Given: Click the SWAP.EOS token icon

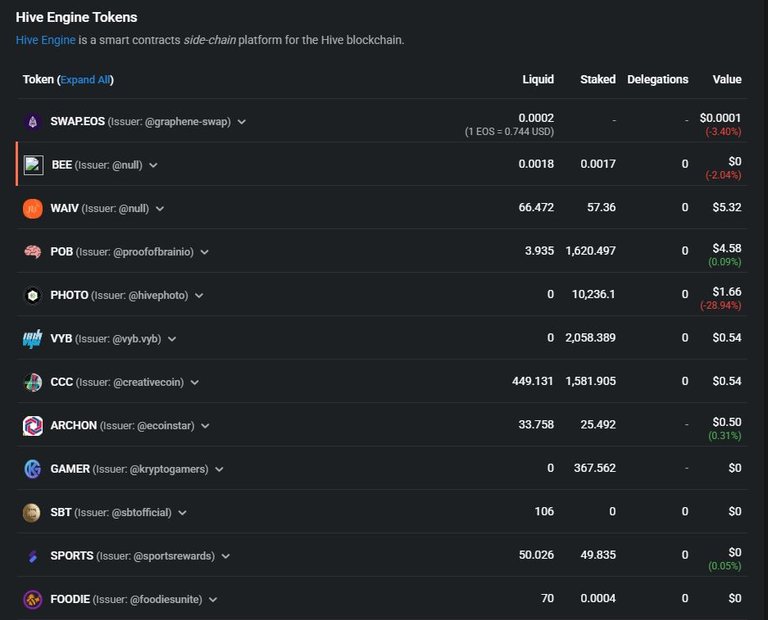Looking at the screenshot, I should tap(33, 121).
